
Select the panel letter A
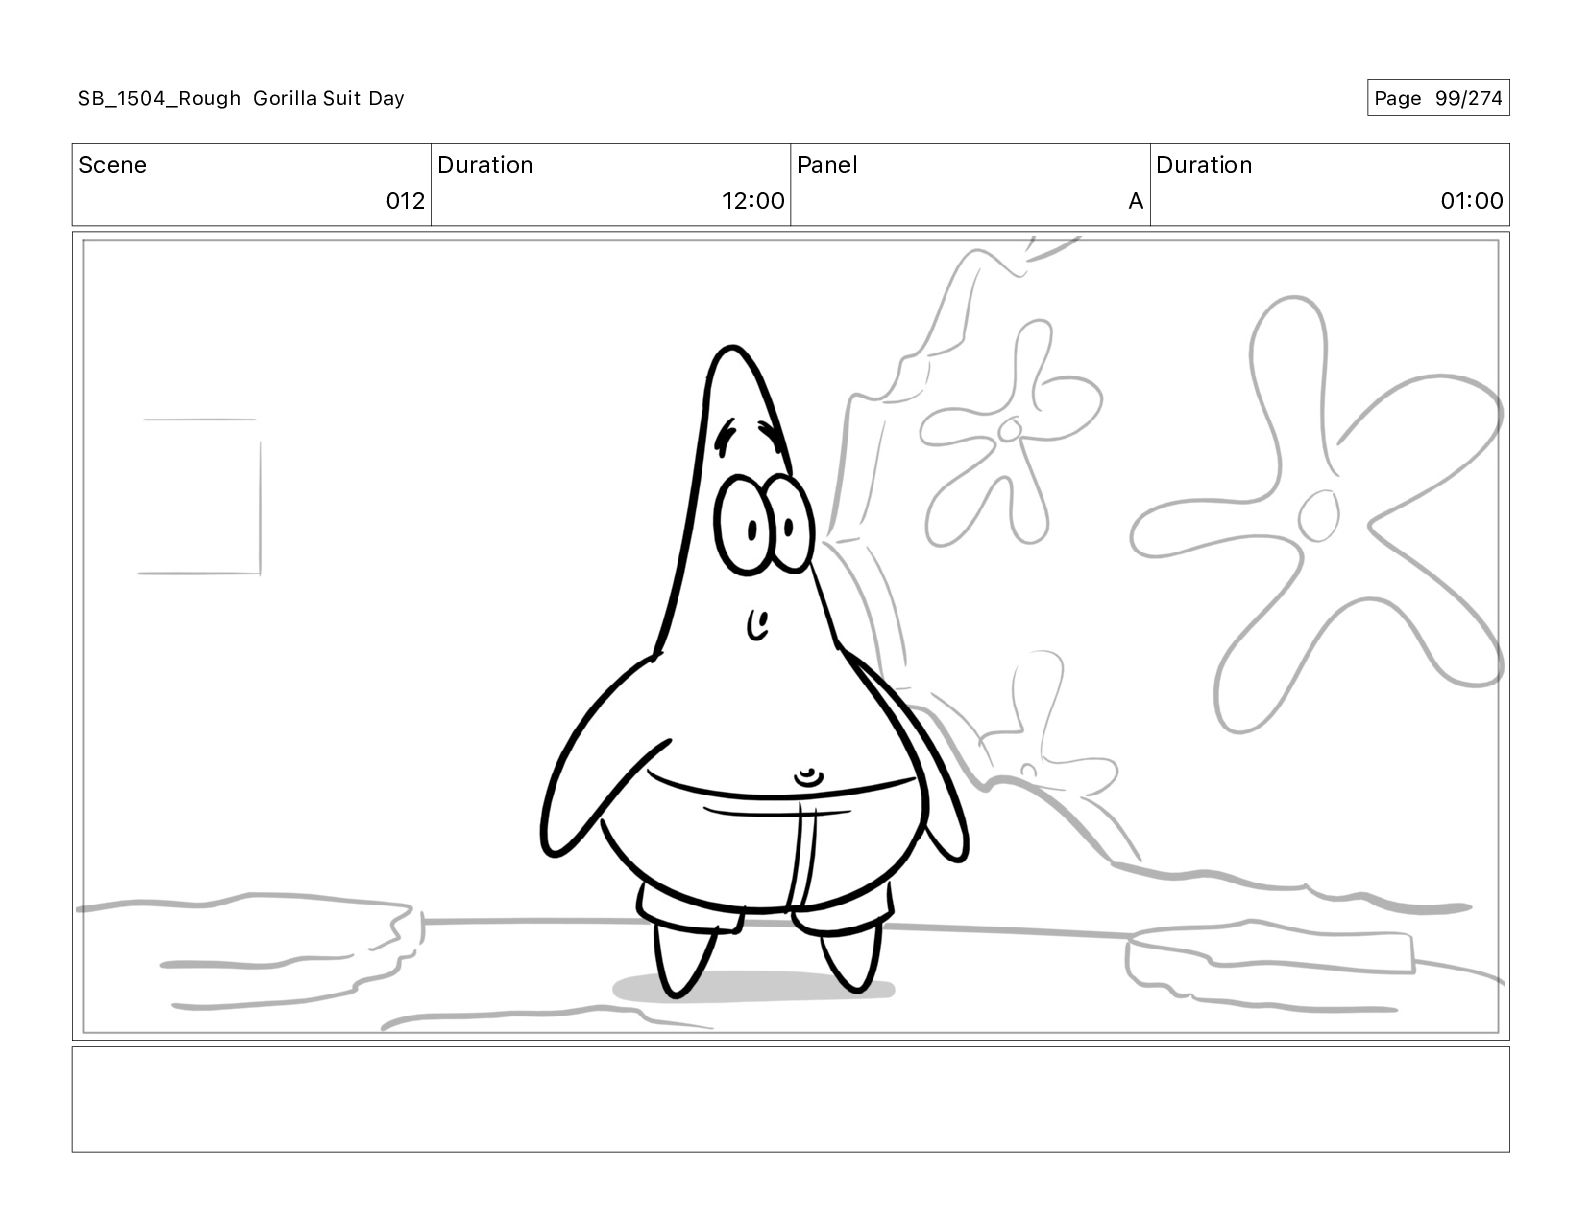pyautogui.click(x=1135, y=201)
